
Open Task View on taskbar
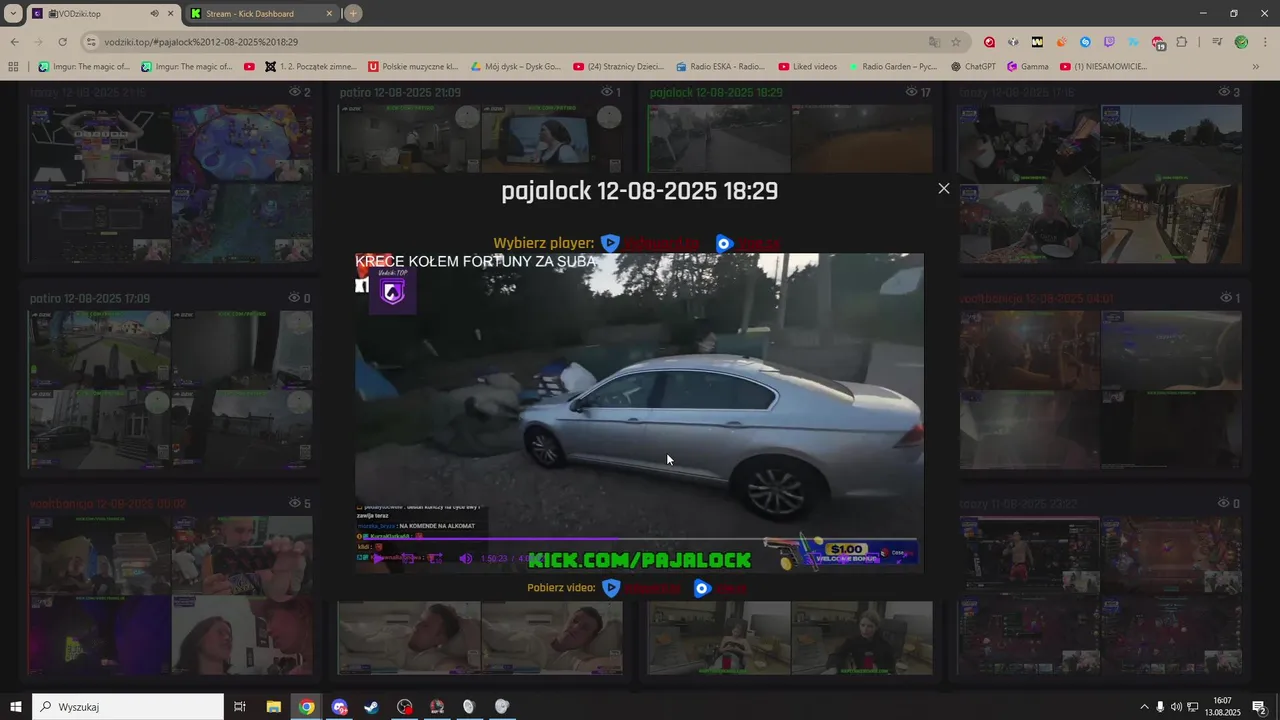240,706
